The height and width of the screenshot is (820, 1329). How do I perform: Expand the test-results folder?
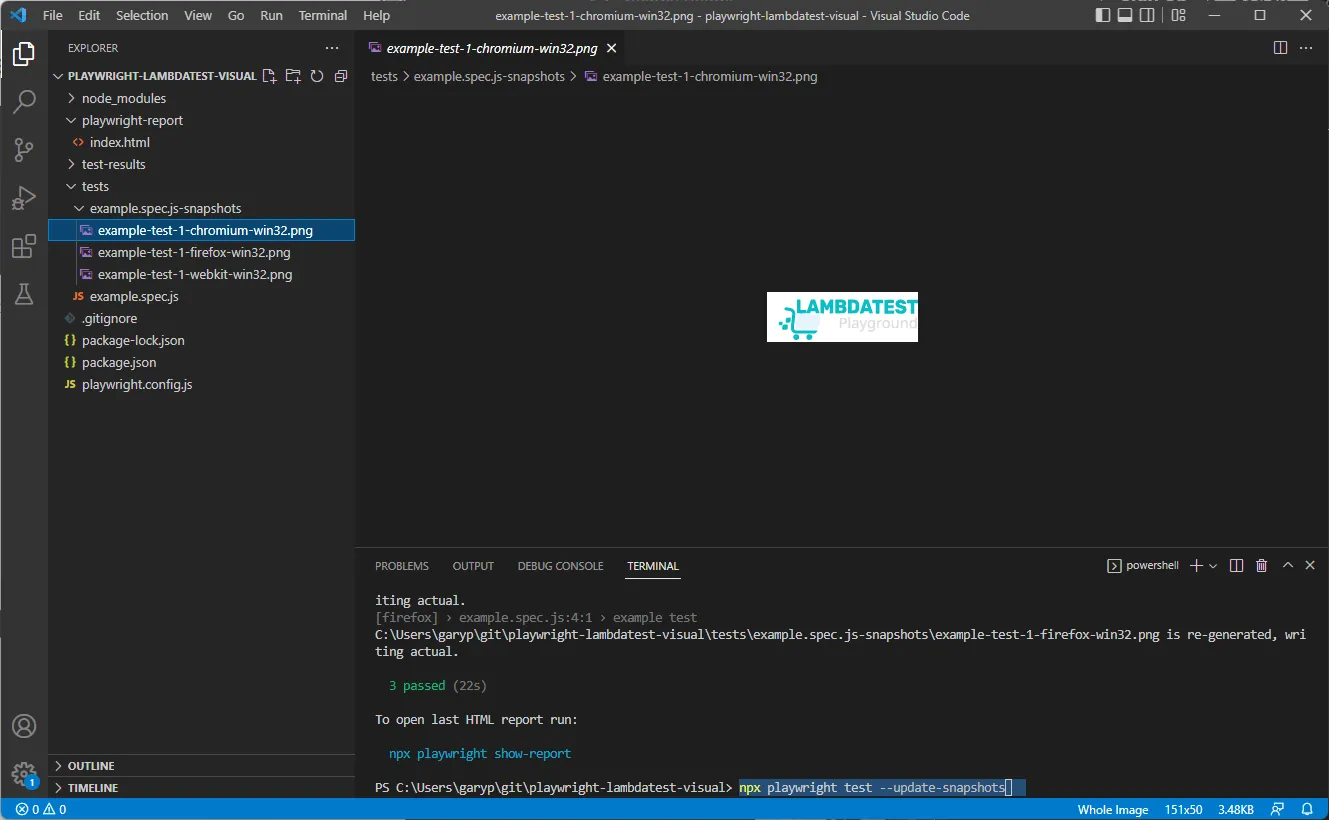[114, 164]
